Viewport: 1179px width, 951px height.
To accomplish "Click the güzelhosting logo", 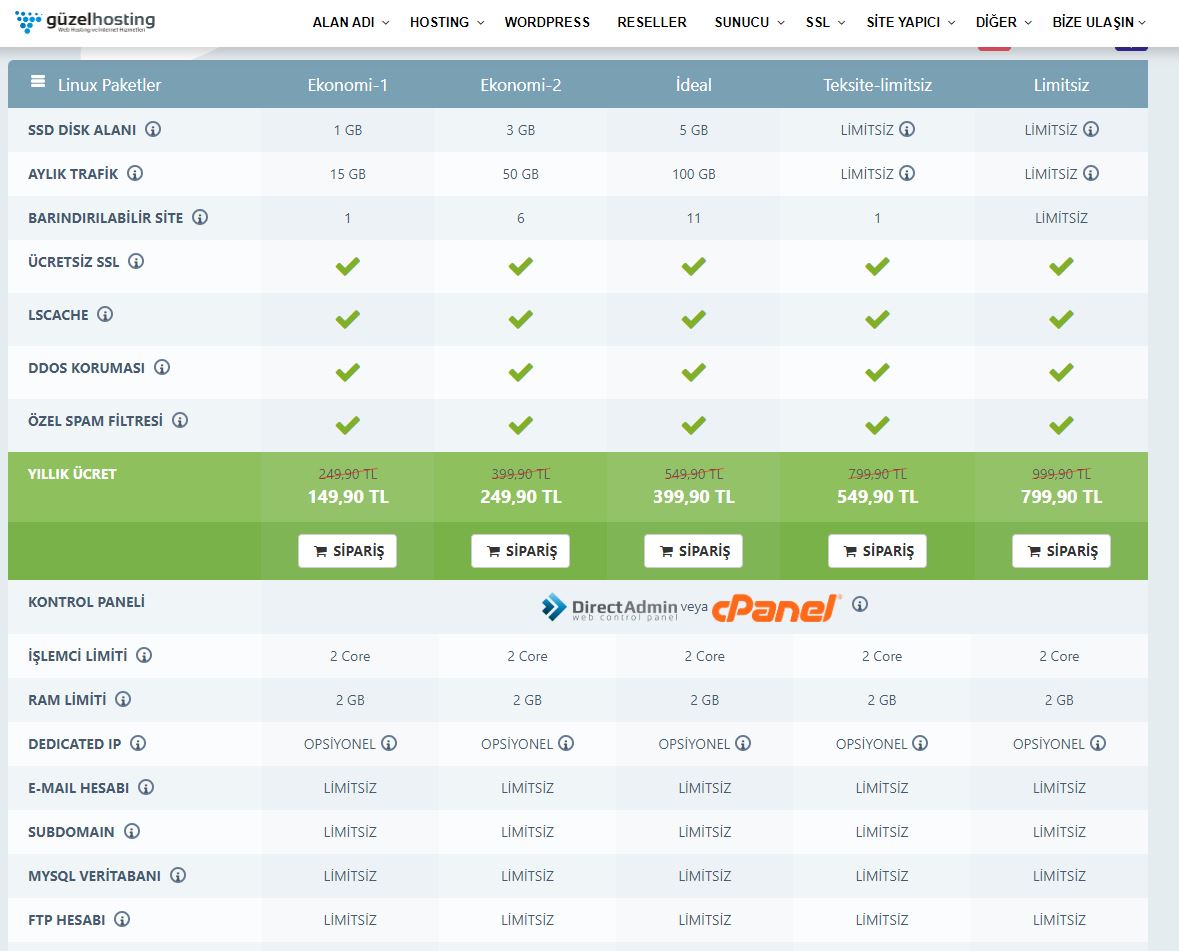I will coord(85,22).
